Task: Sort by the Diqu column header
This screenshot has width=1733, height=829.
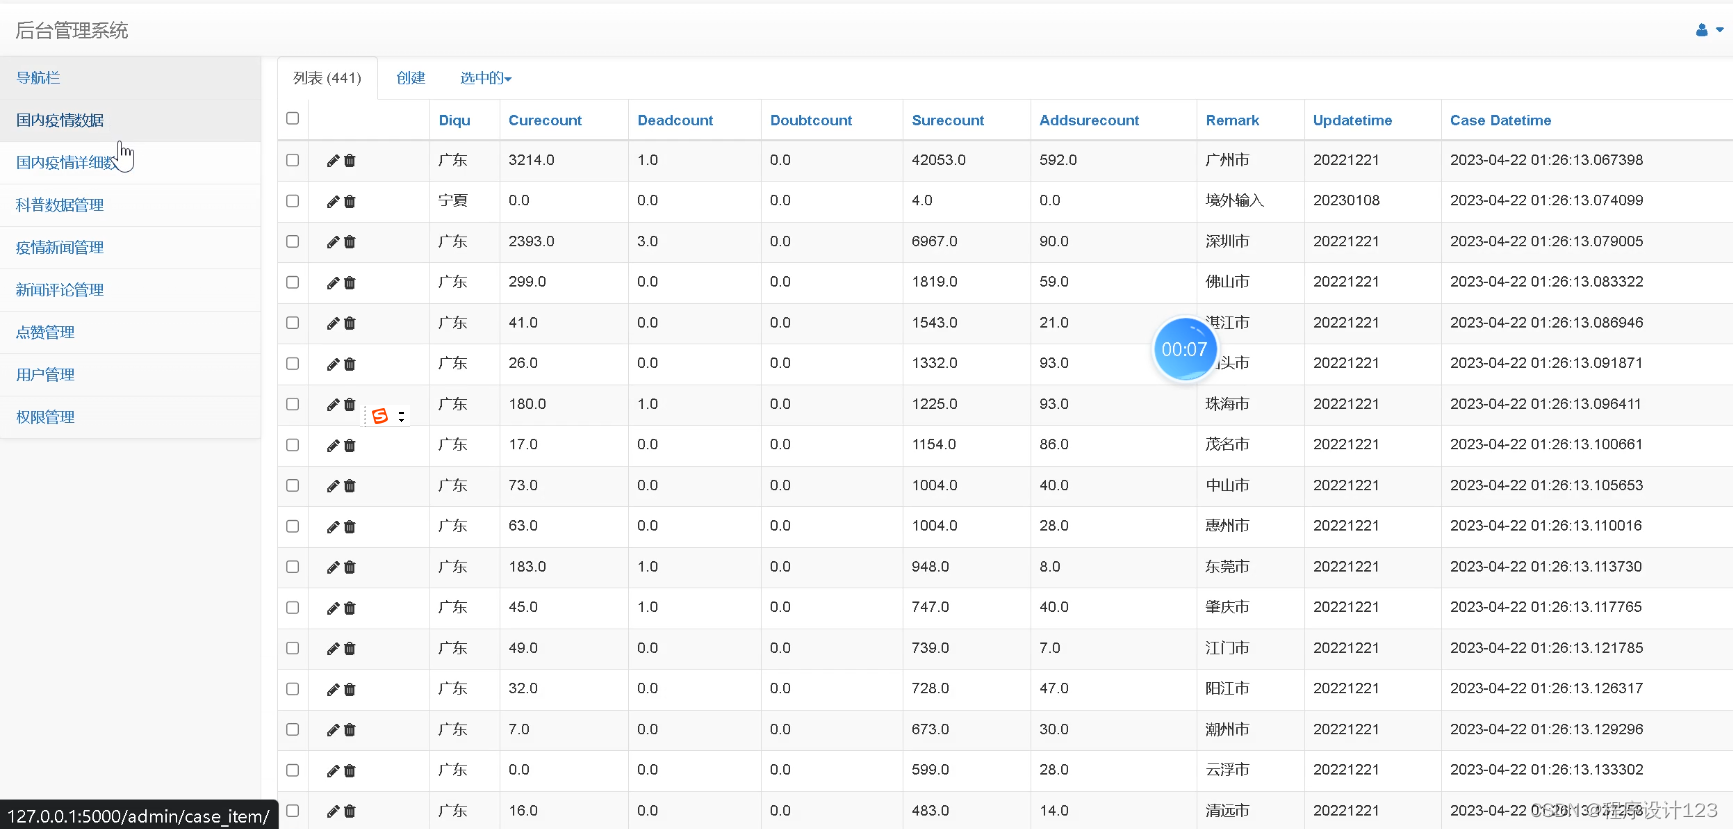Action: (x=454, y=120)
